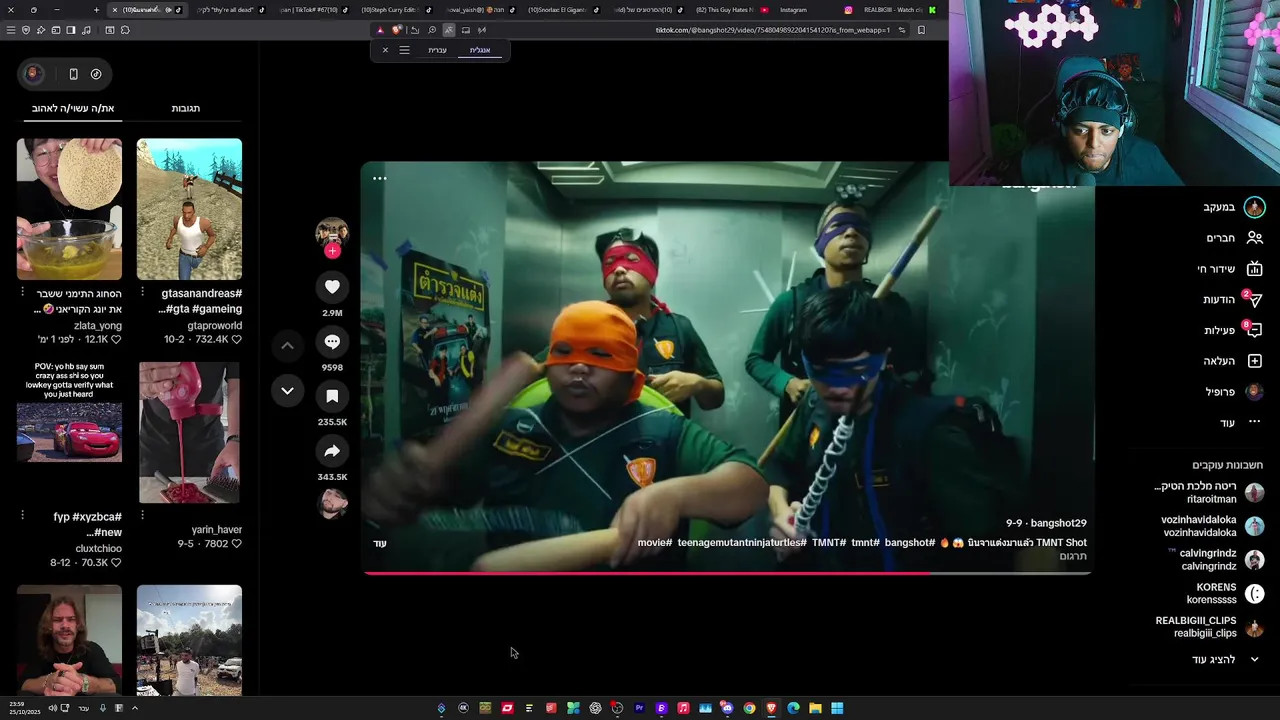The height and width of the screenshot is (720, 1280).
Task: Like yarin_haver video showing 7802
Action: tap(236, 544)
